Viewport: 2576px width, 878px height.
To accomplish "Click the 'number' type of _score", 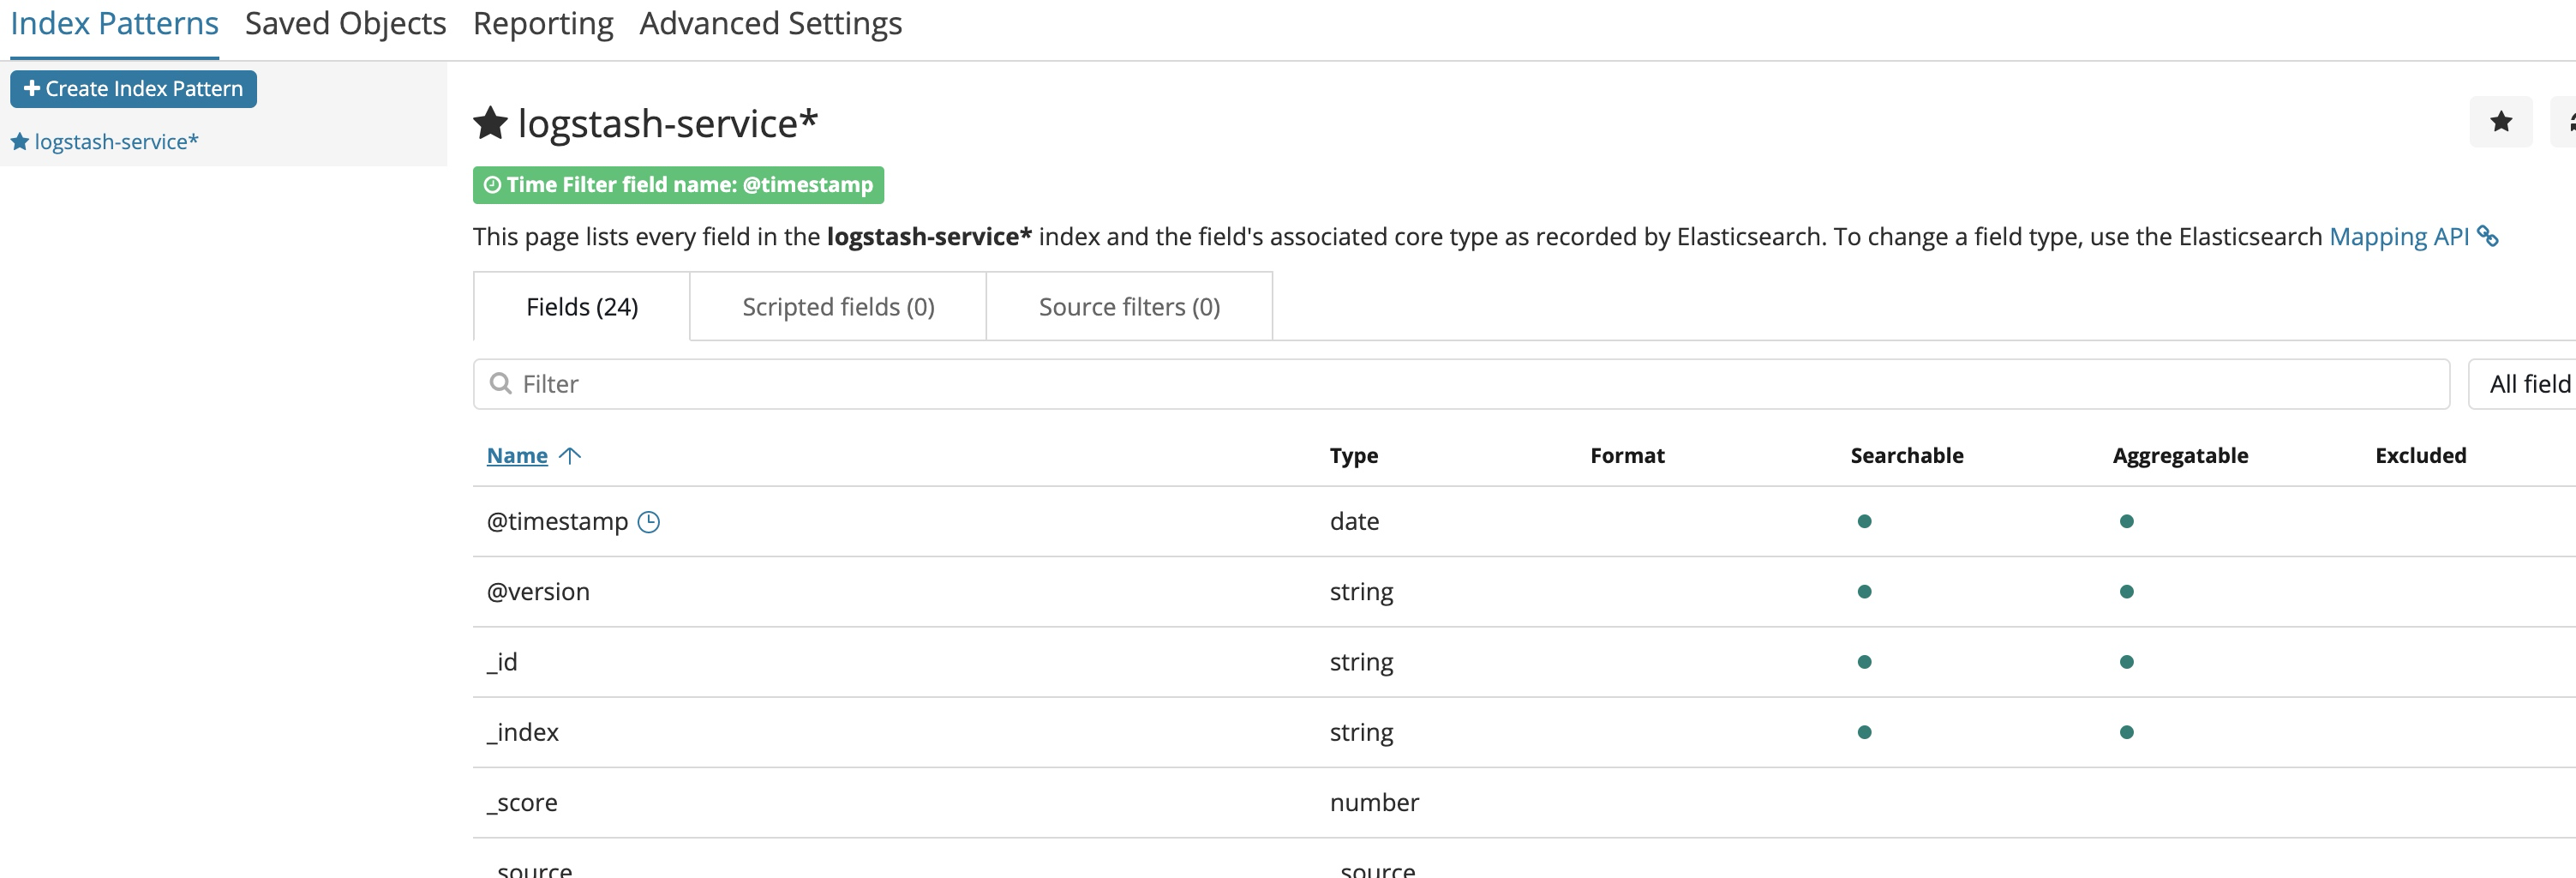I will [x=1374, y=802].
